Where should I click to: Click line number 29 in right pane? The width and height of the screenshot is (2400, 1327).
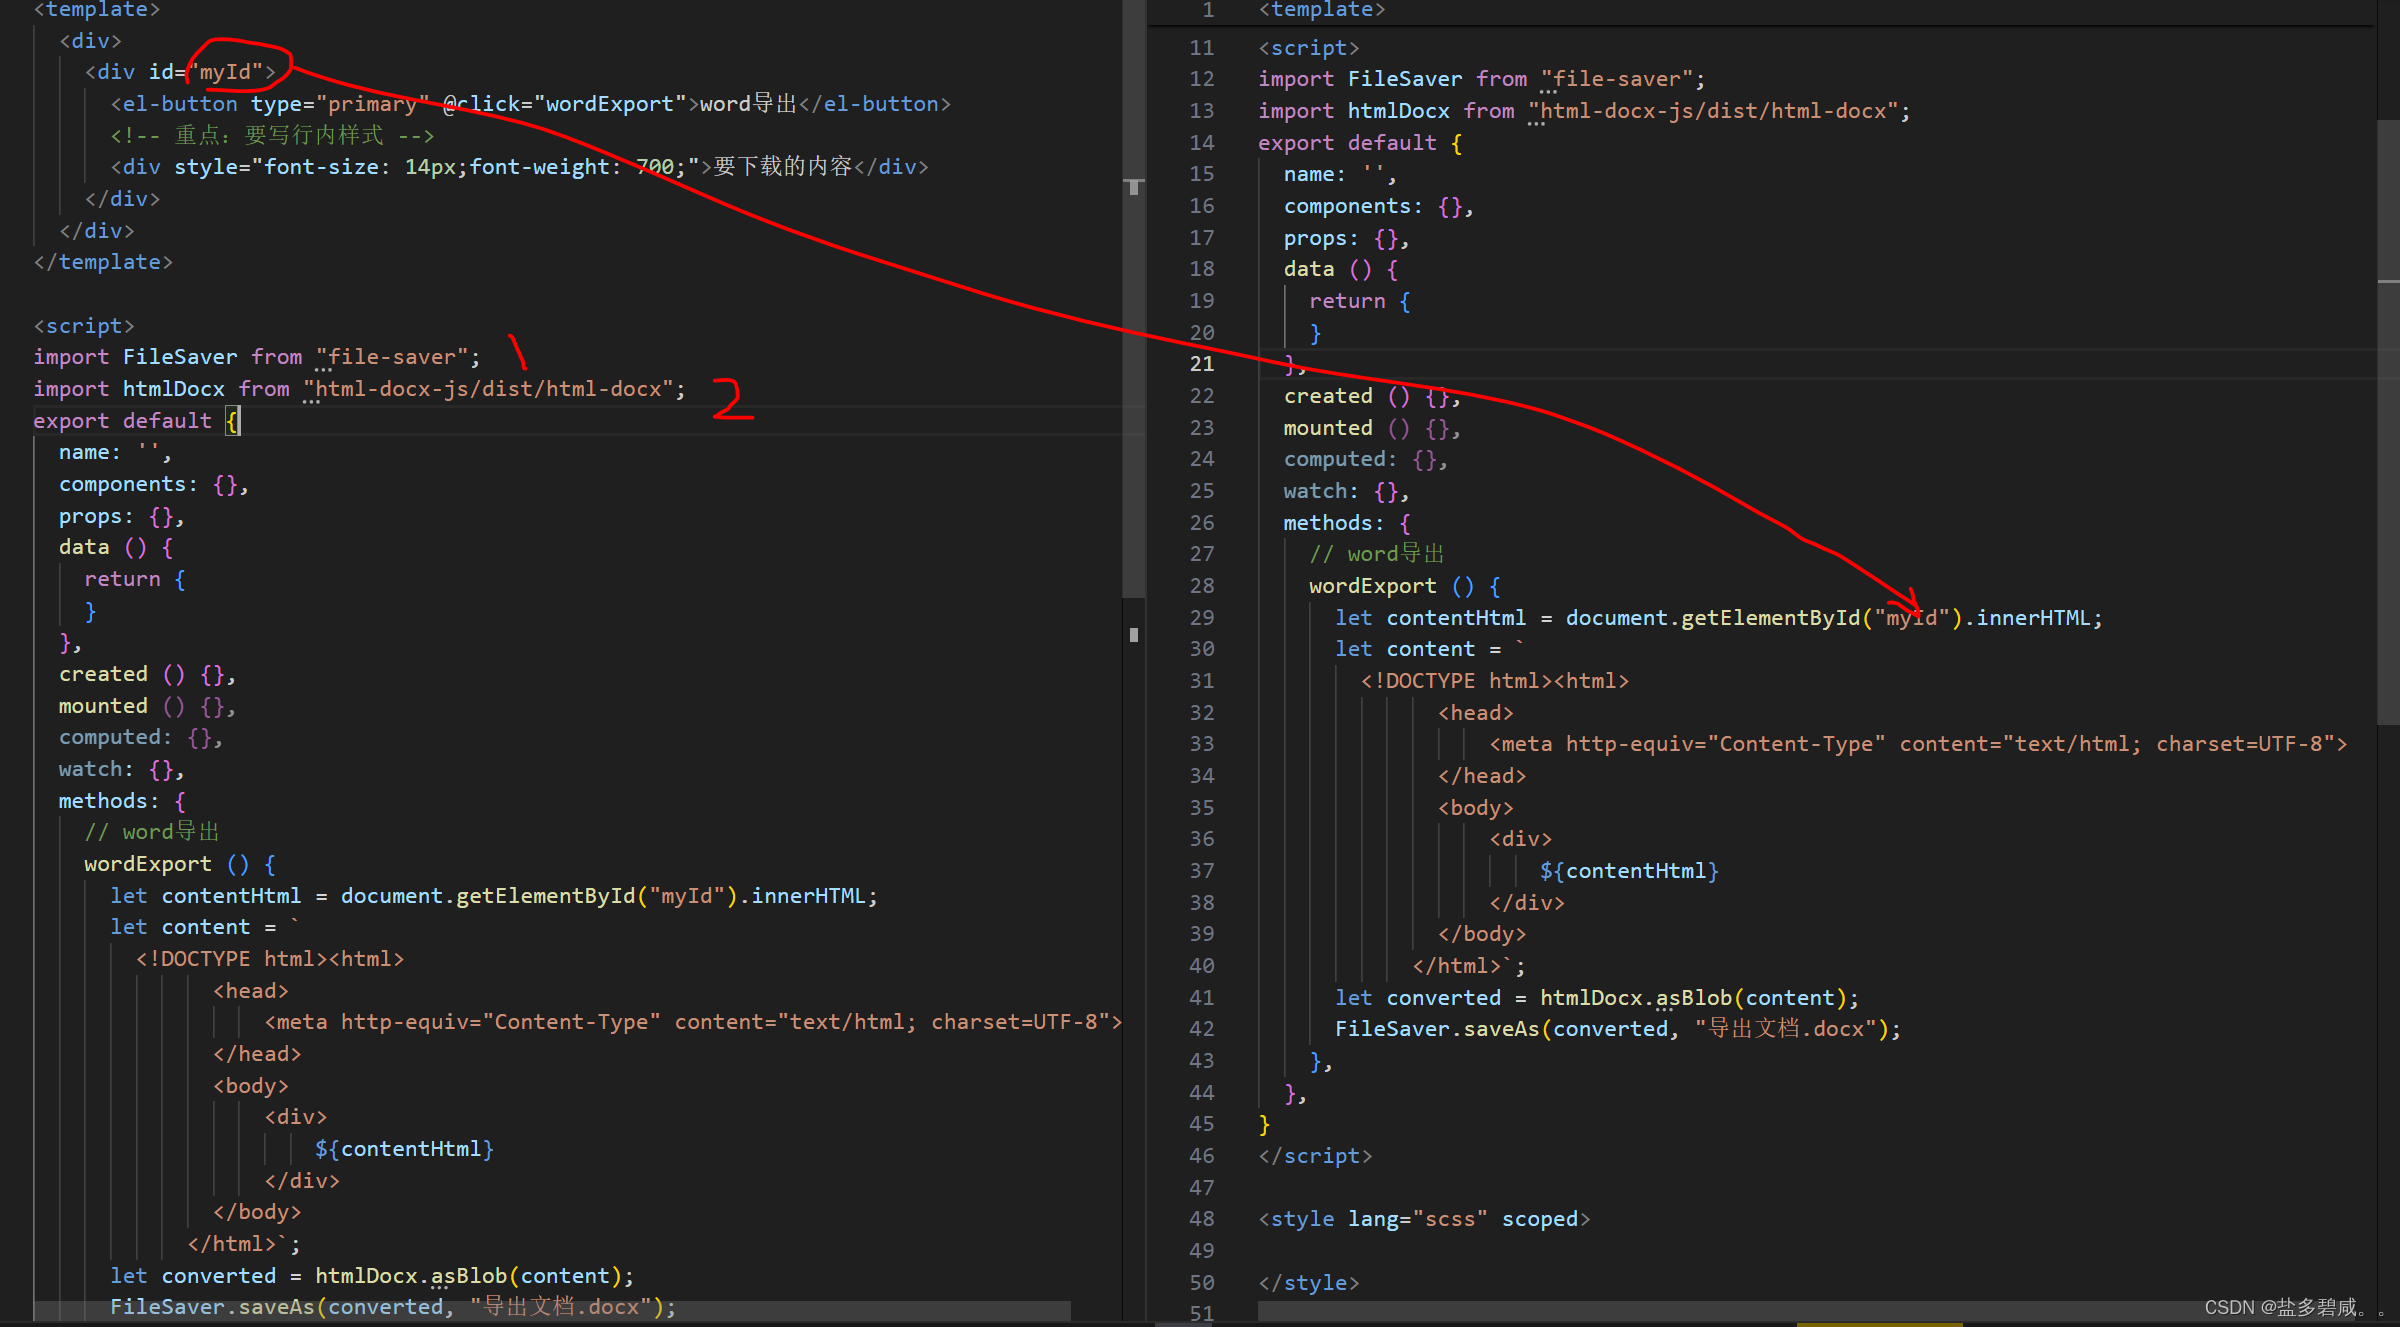point(1202,618)
